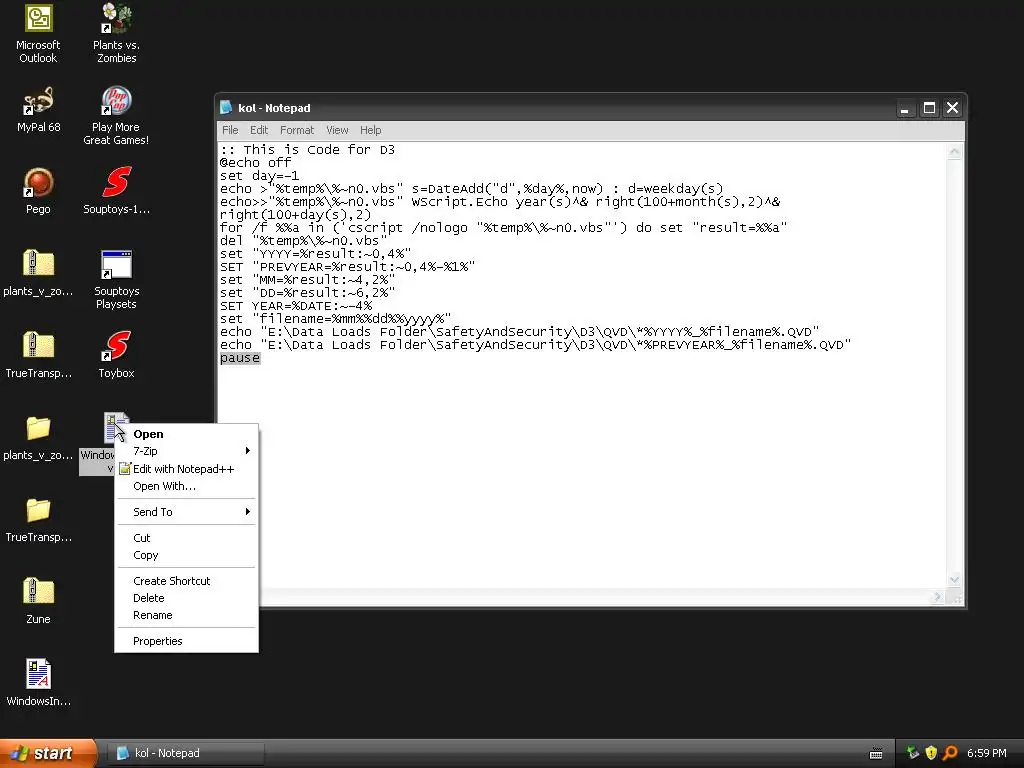Viewport: 1024px width, 768px height.
Task: Click the '@echo off' line
Action: click(x=255, y=163)
